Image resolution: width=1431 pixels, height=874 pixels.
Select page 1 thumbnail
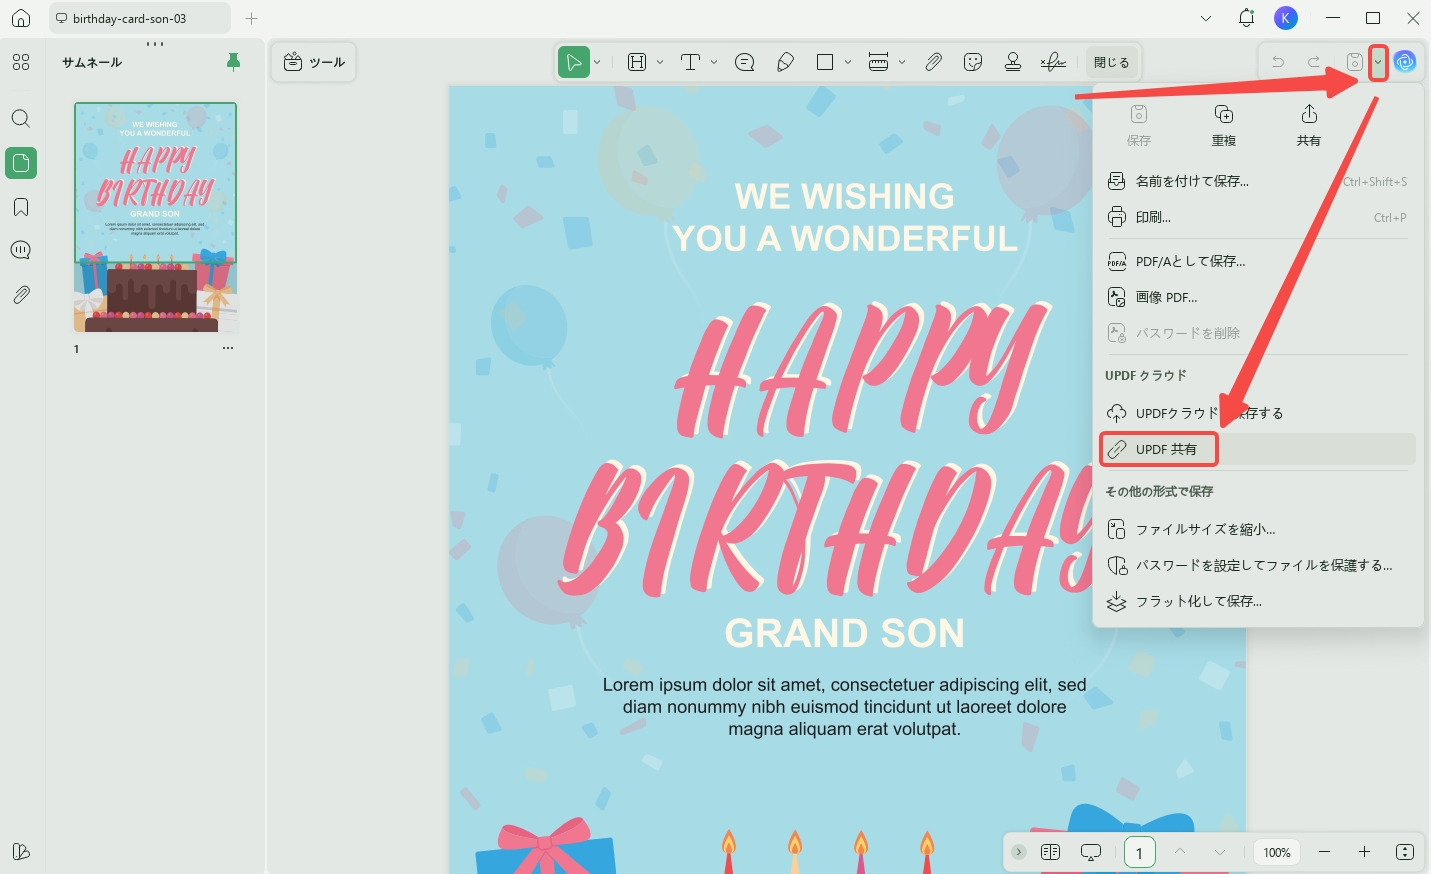pos(156,217)
